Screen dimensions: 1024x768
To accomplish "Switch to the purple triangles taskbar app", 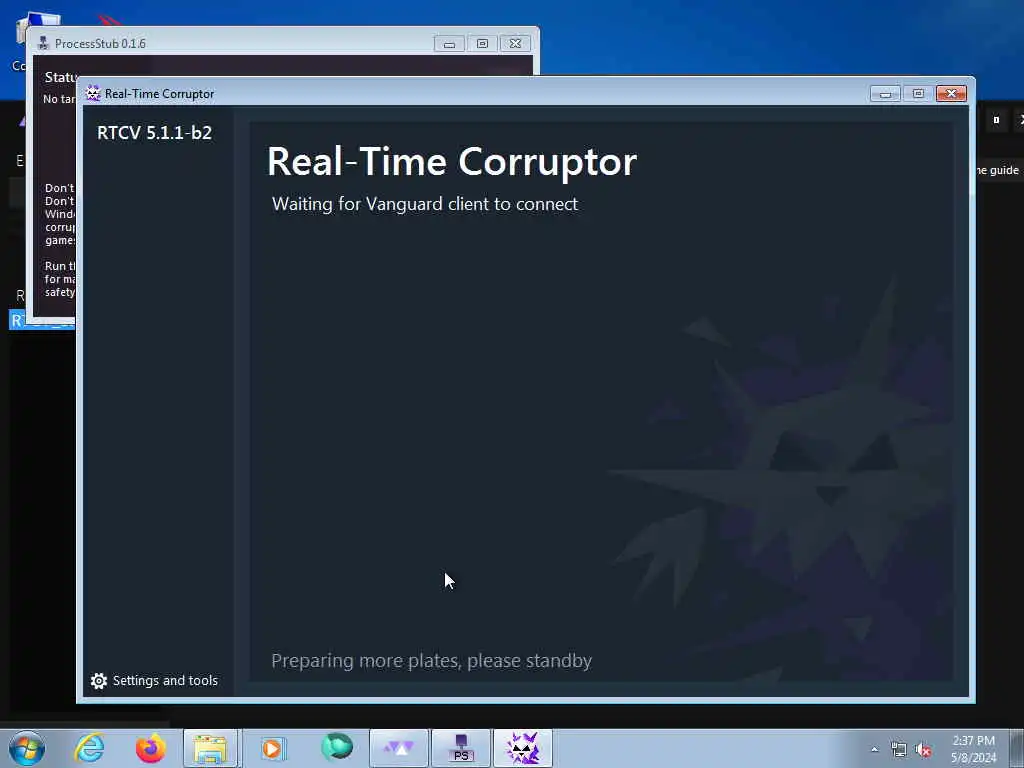I will 398,748.
